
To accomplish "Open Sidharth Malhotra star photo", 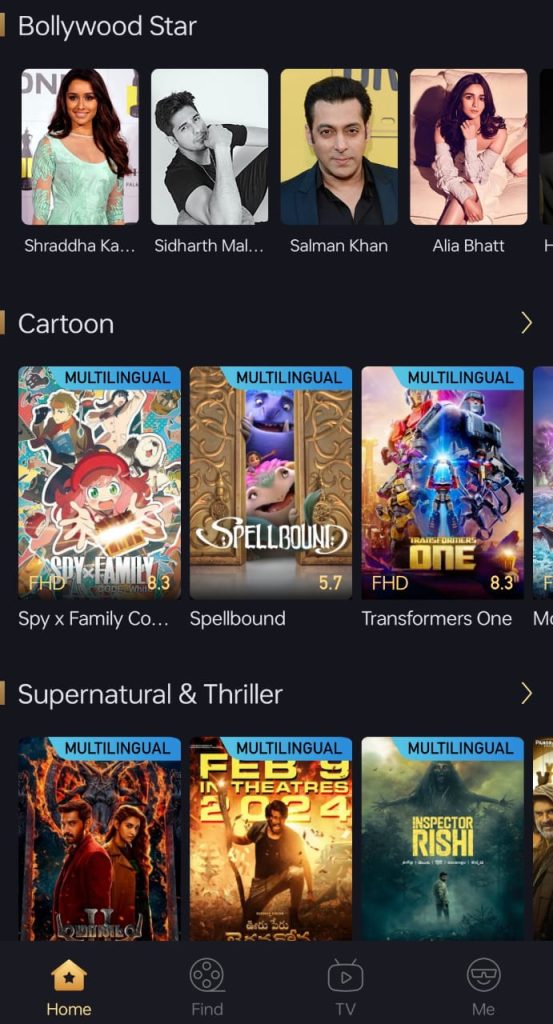I will pyautogui.click(x=210, y=147).
